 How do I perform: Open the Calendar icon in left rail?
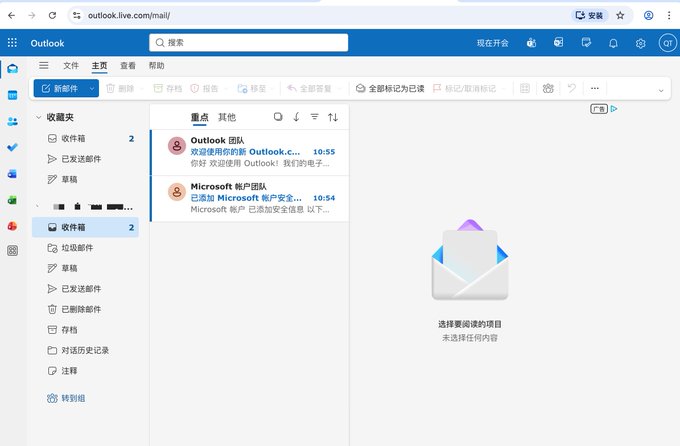tap(13, 95)
